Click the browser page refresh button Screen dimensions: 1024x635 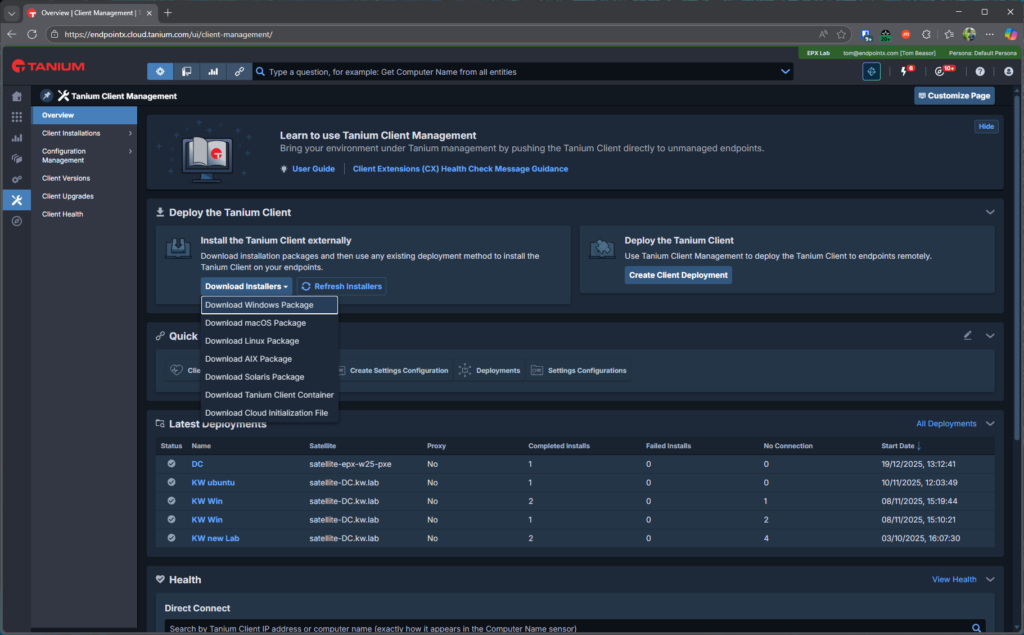click(x=32, y=34)
